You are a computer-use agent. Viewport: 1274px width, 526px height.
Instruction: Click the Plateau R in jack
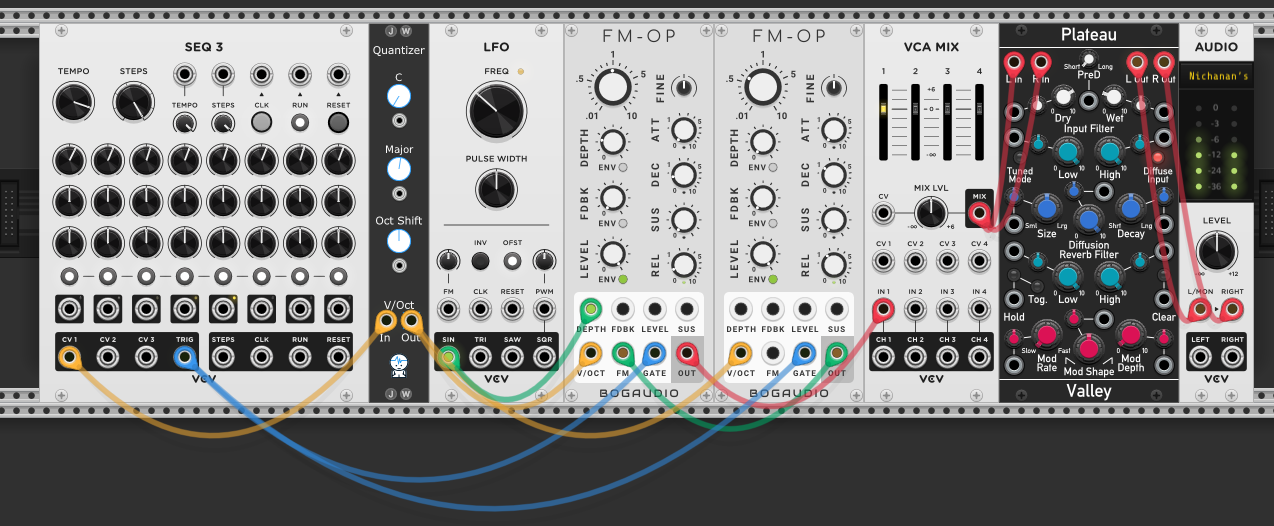(1041, 64)
